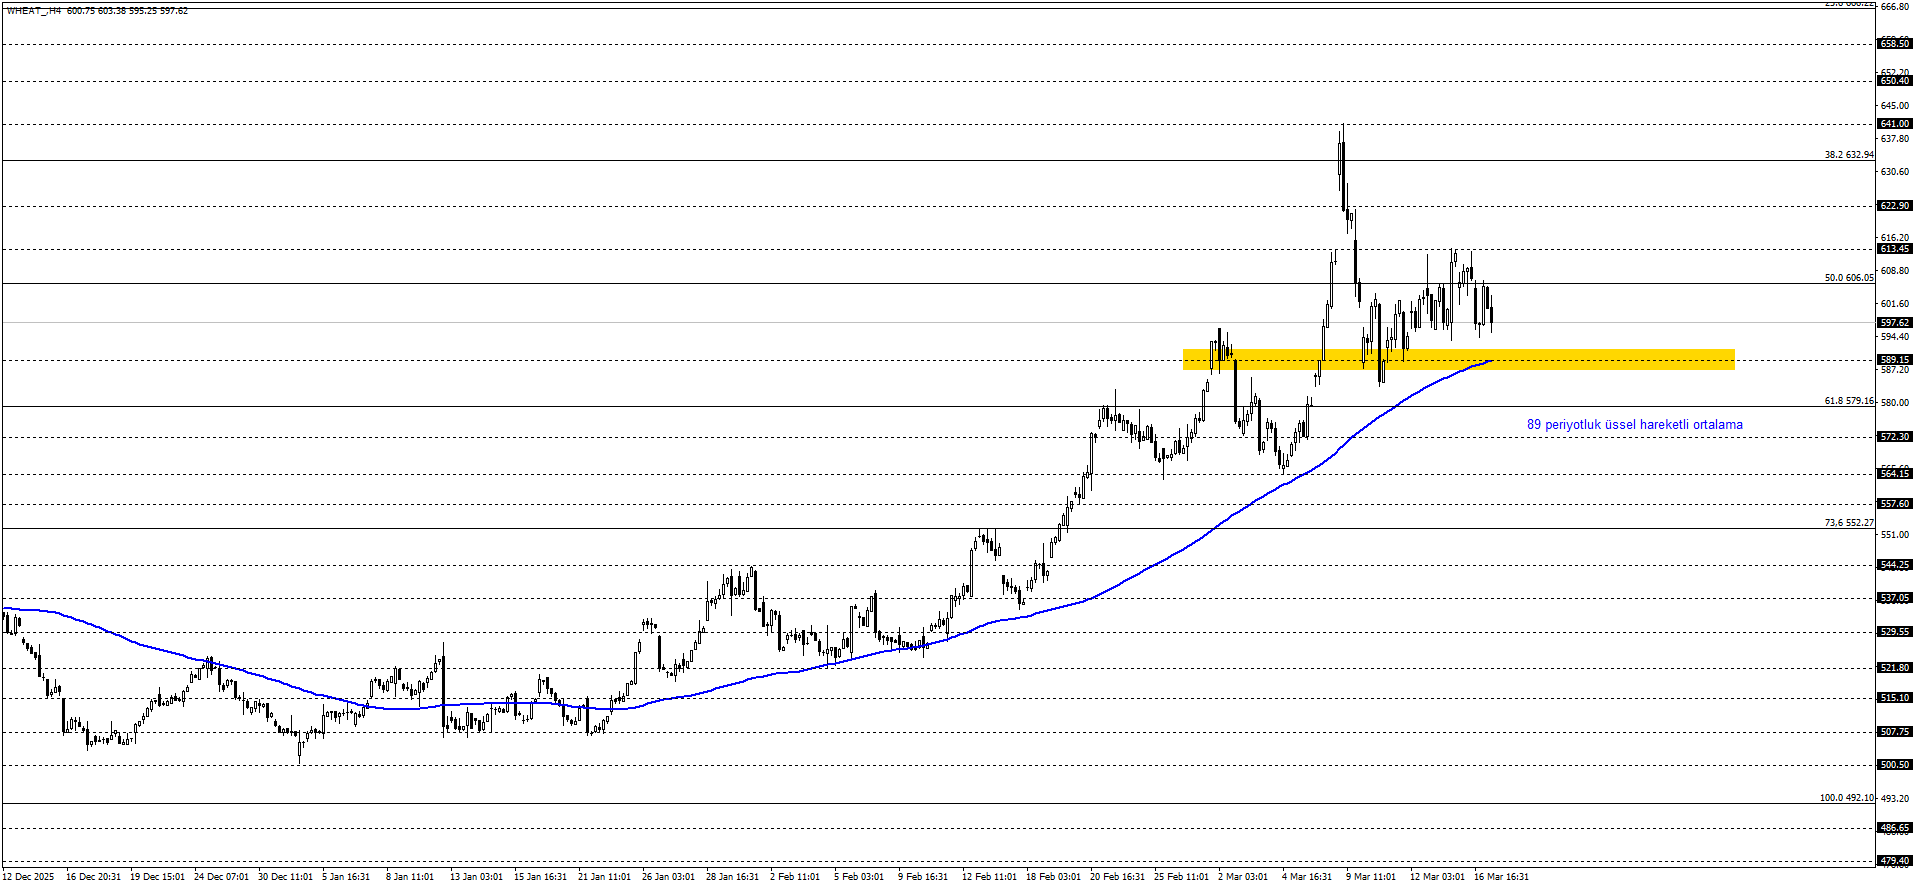1916x888 pixels.
Task: Click the 613.45 horizontal line price label
Action: coord(1894,249)
